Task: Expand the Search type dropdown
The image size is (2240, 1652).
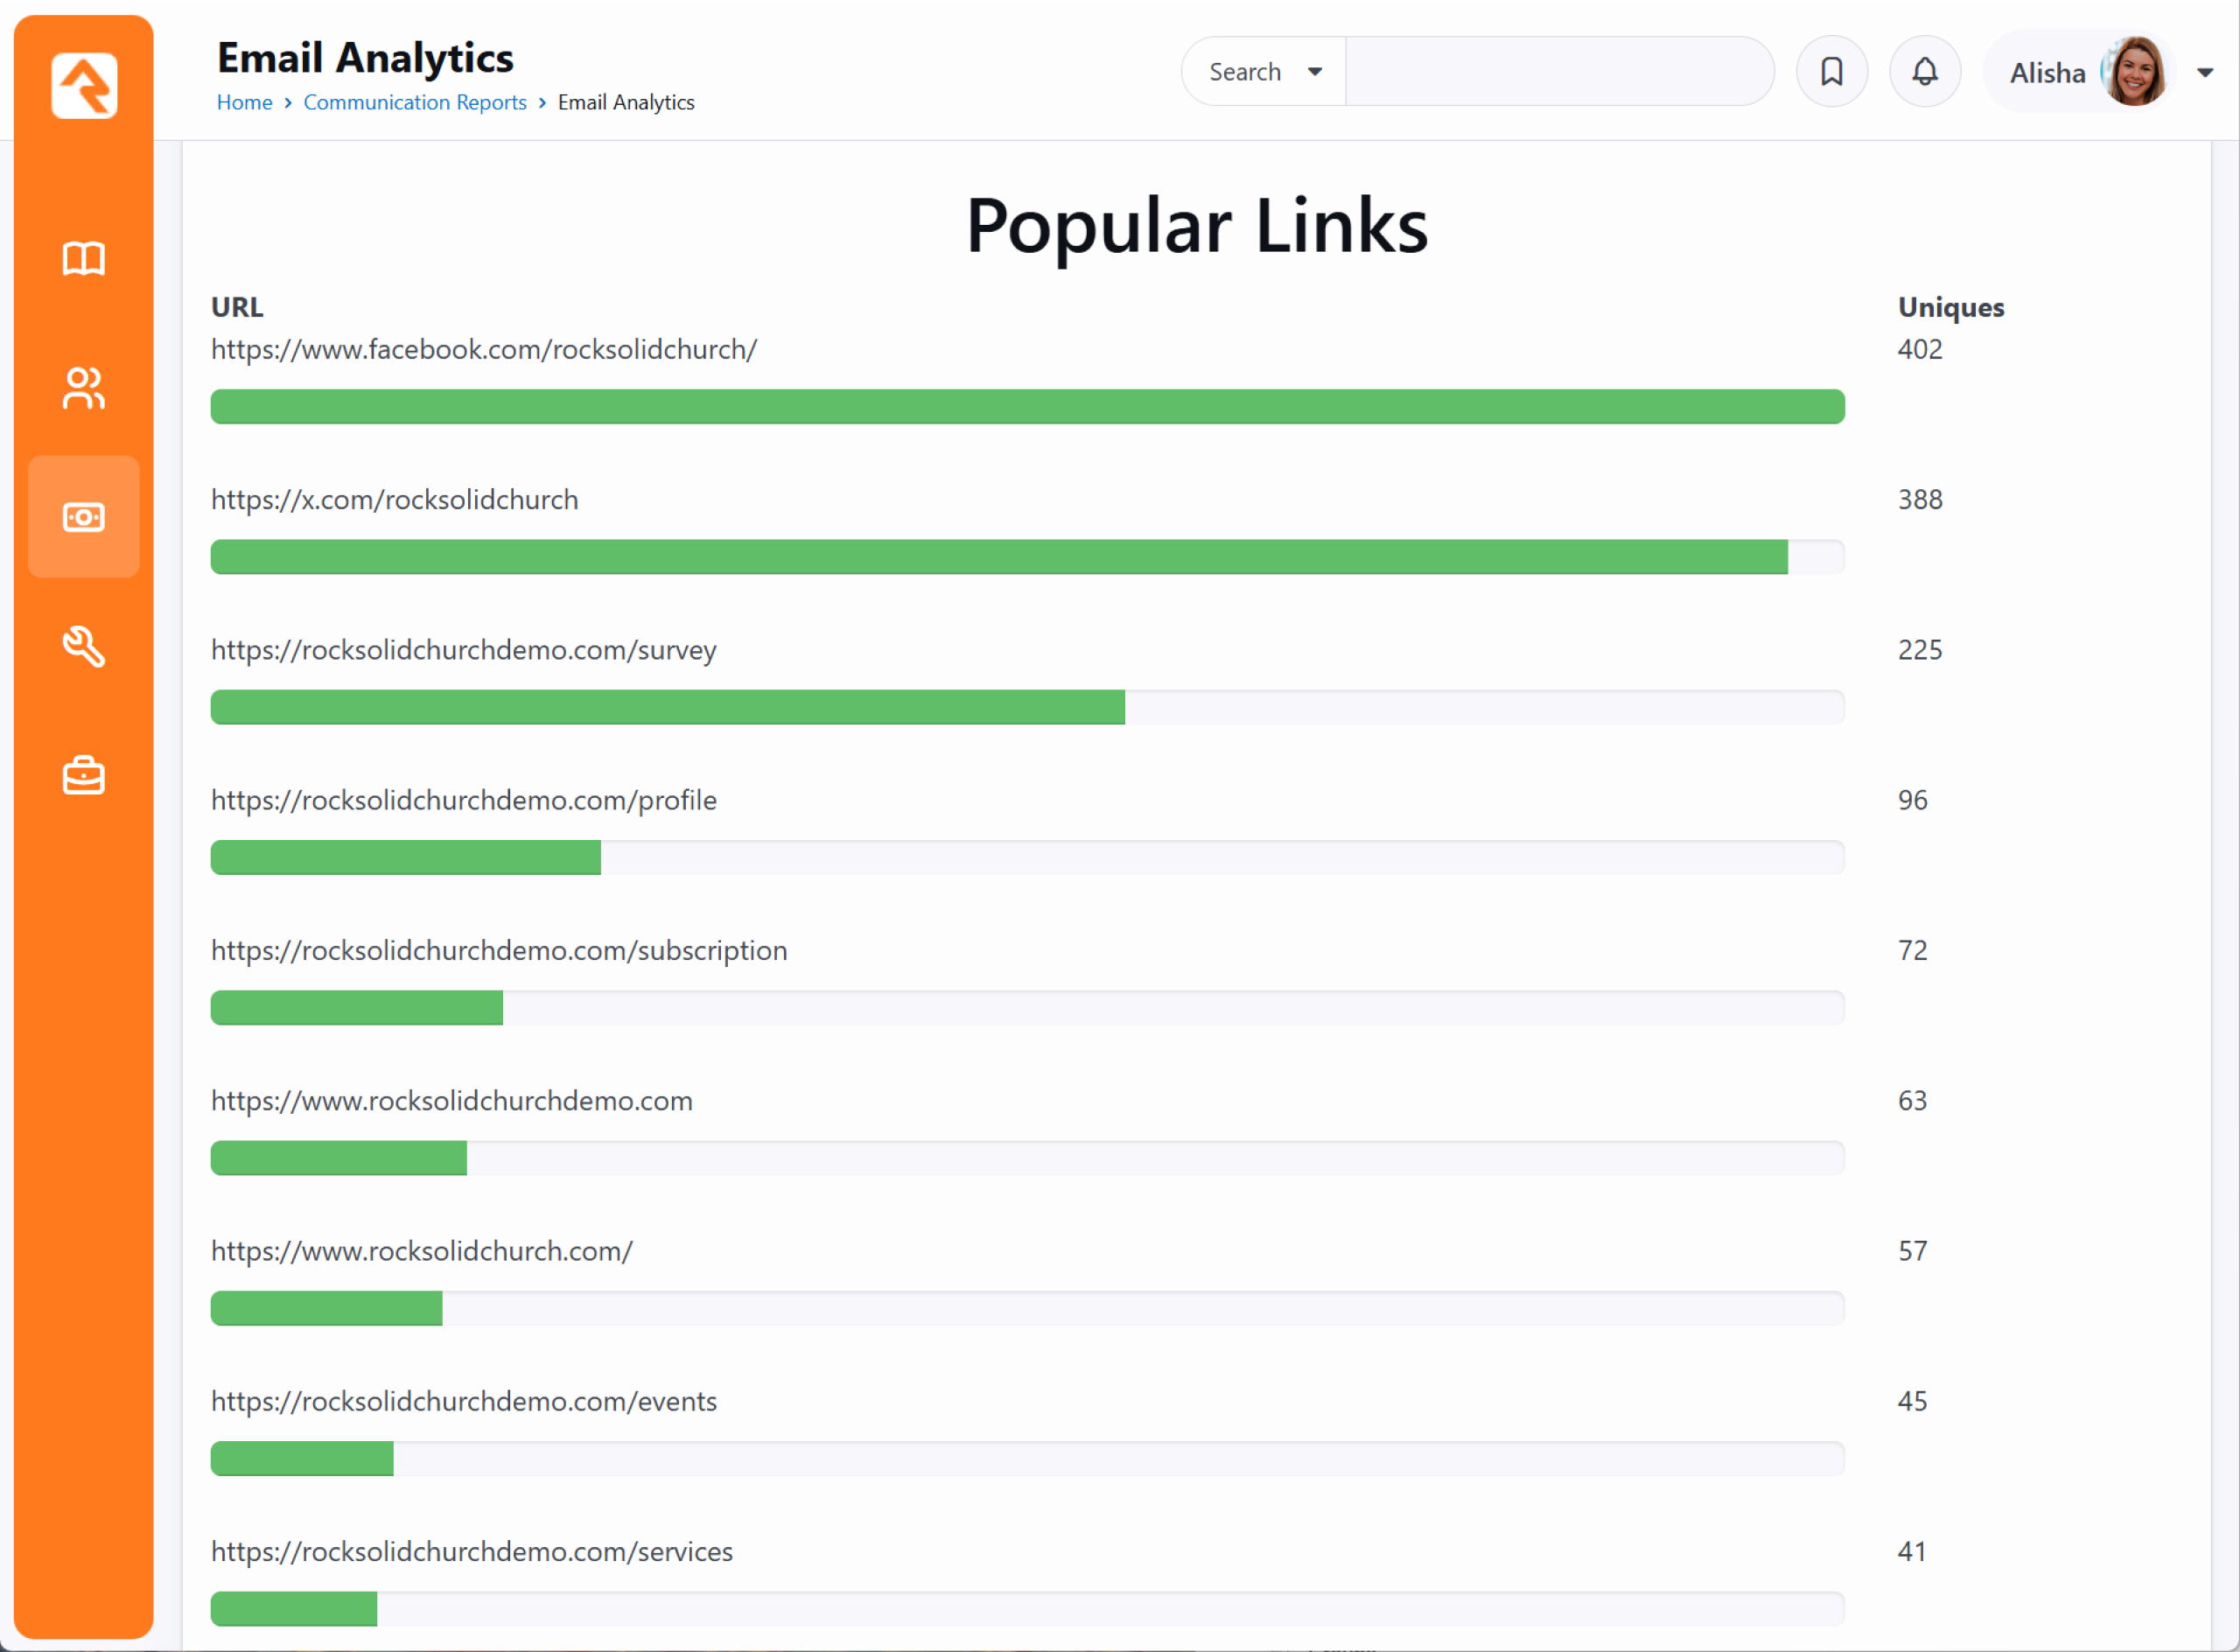Action: (x=1264, y=72)
